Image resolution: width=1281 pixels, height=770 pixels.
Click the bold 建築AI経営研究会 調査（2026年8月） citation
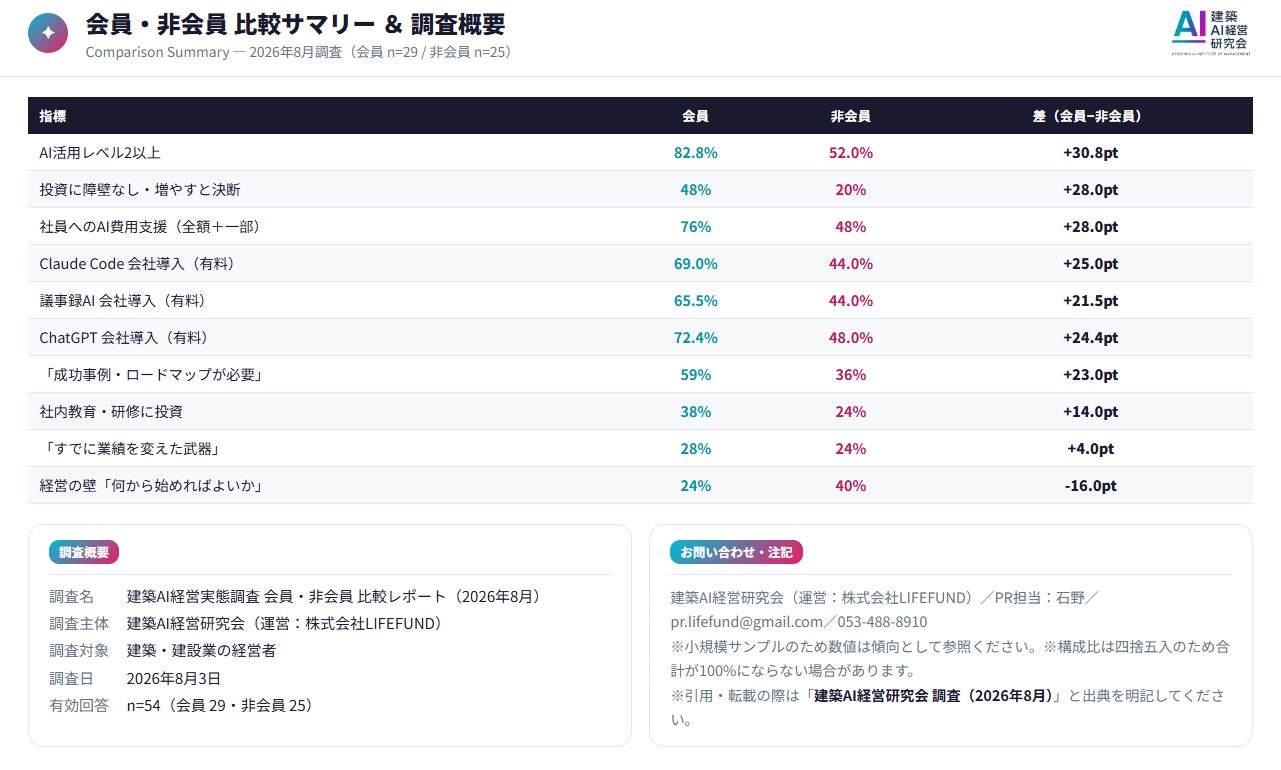click(937, 696)
